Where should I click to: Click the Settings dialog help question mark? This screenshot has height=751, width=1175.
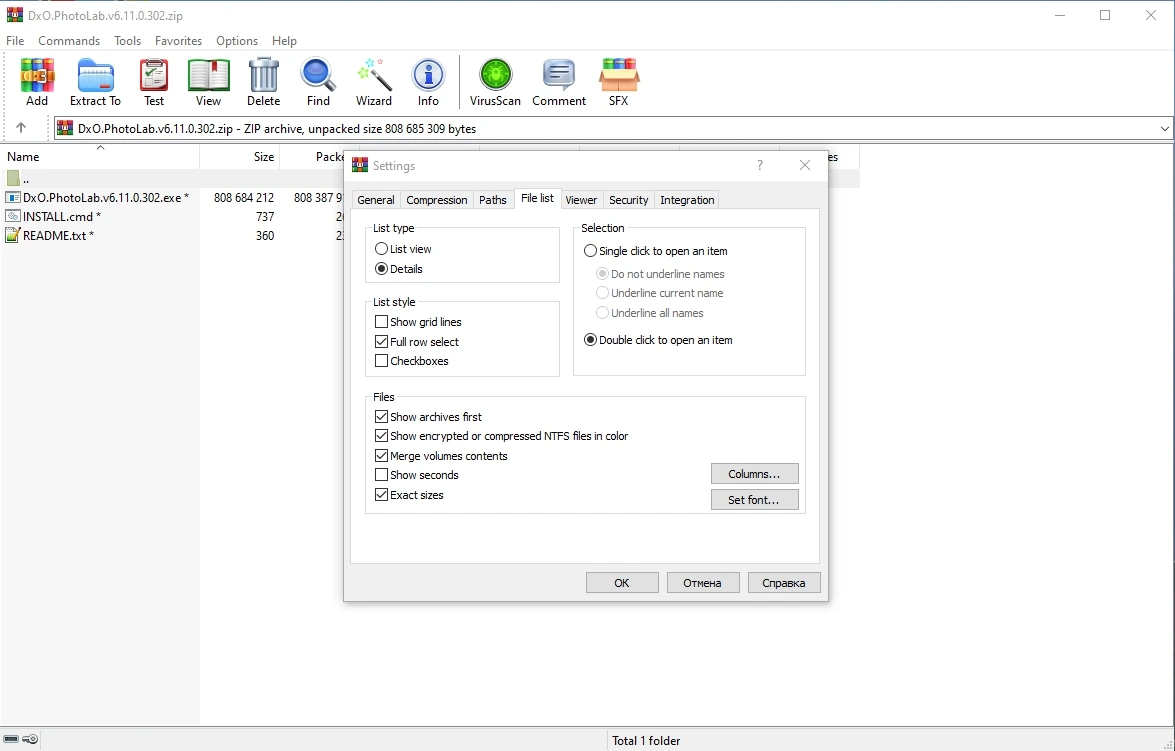tap(760, 165)
